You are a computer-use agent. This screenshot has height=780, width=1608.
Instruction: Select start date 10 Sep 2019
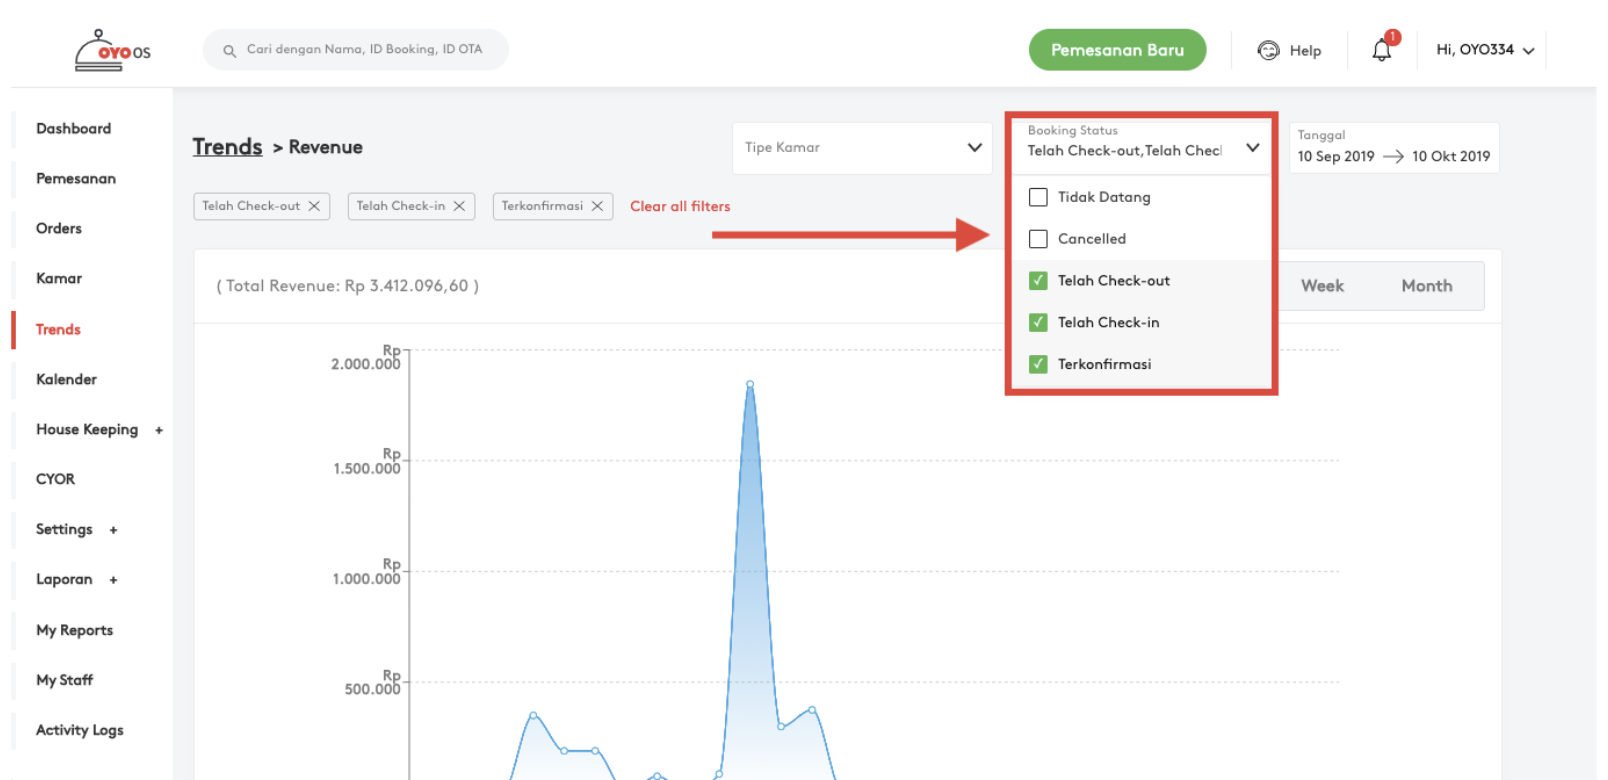1336,157
